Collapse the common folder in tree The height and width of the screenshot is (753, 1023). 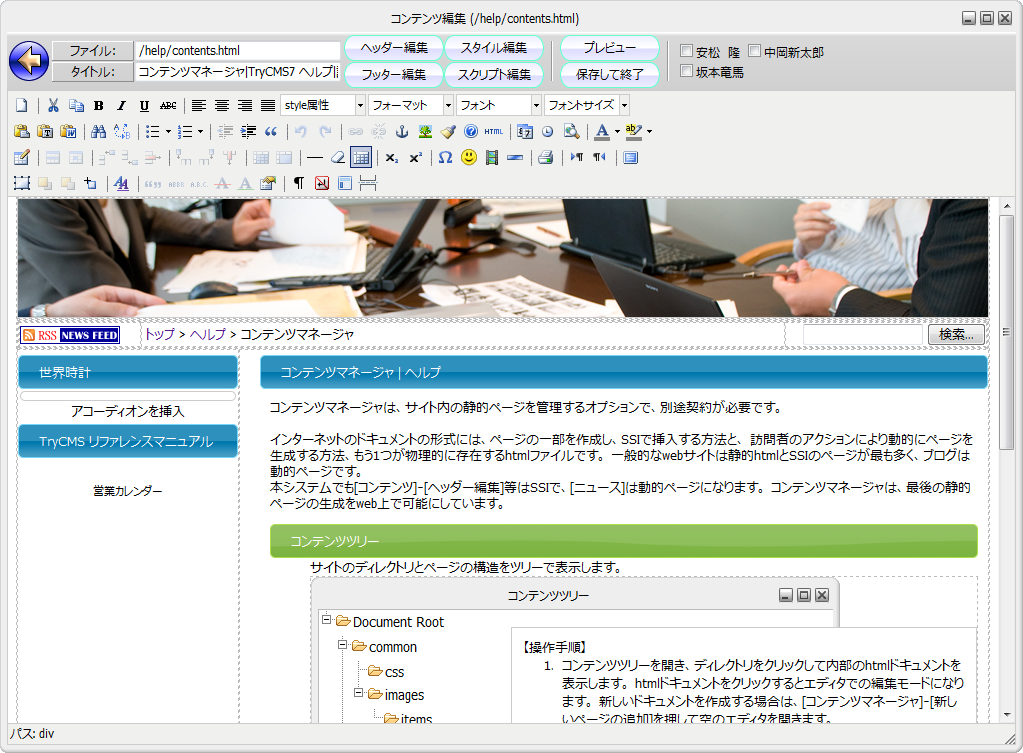(342, 645)
